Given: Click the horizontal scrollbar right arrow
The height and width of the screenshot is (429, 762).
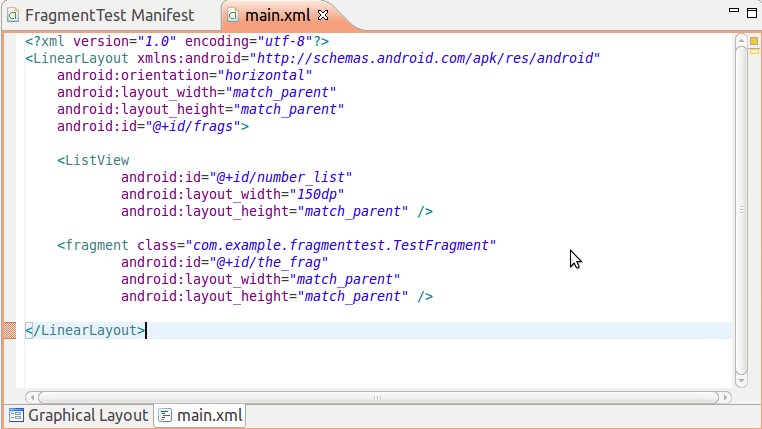Looking at the screenshot, I should (726, 397).
